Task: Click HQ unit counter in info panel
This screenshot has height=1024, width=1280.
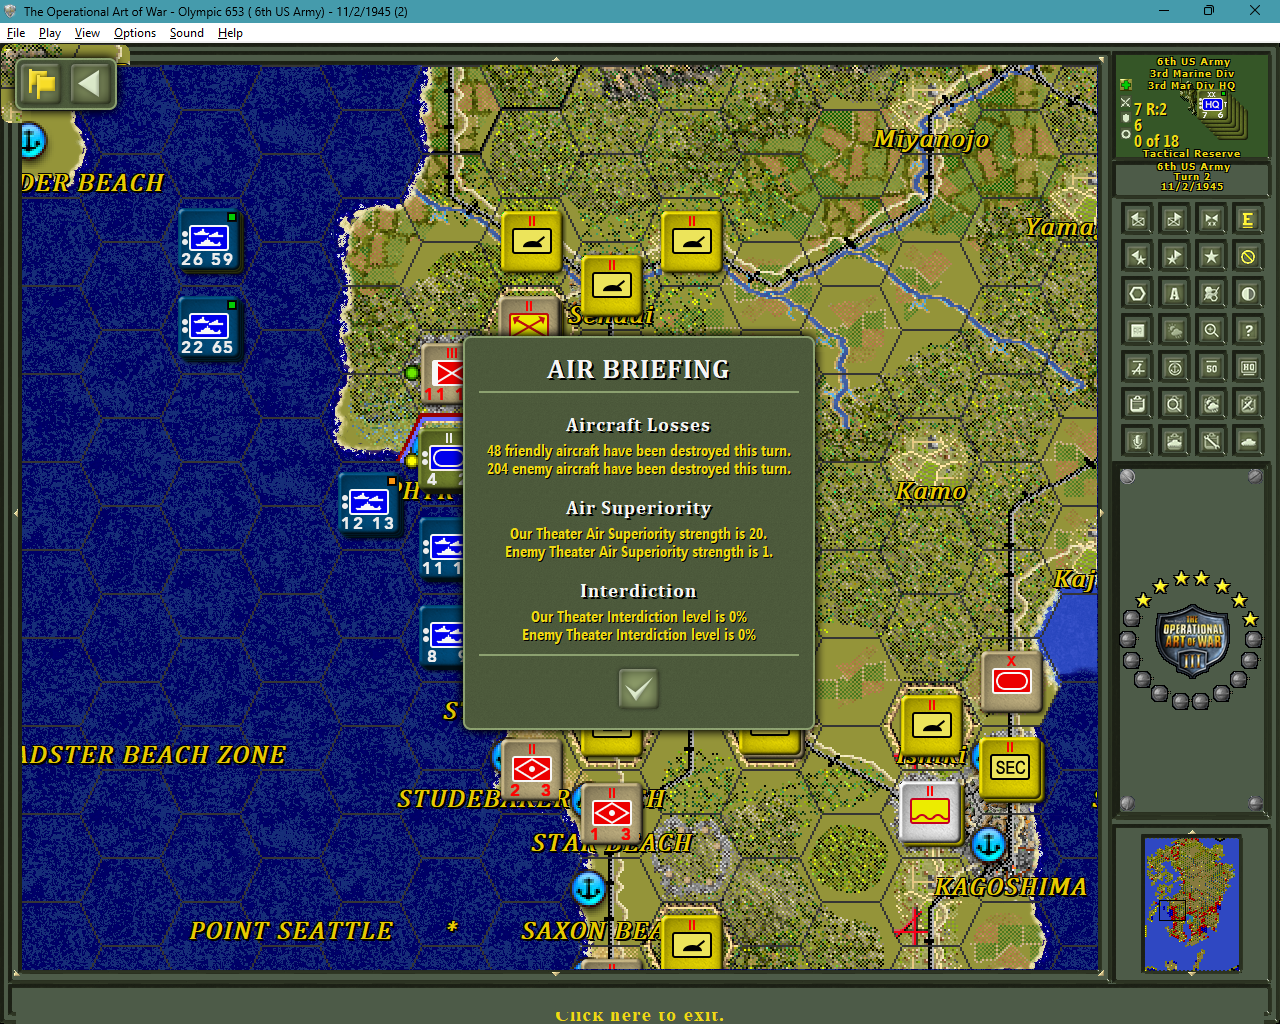Action: [x=1212, y=107]
